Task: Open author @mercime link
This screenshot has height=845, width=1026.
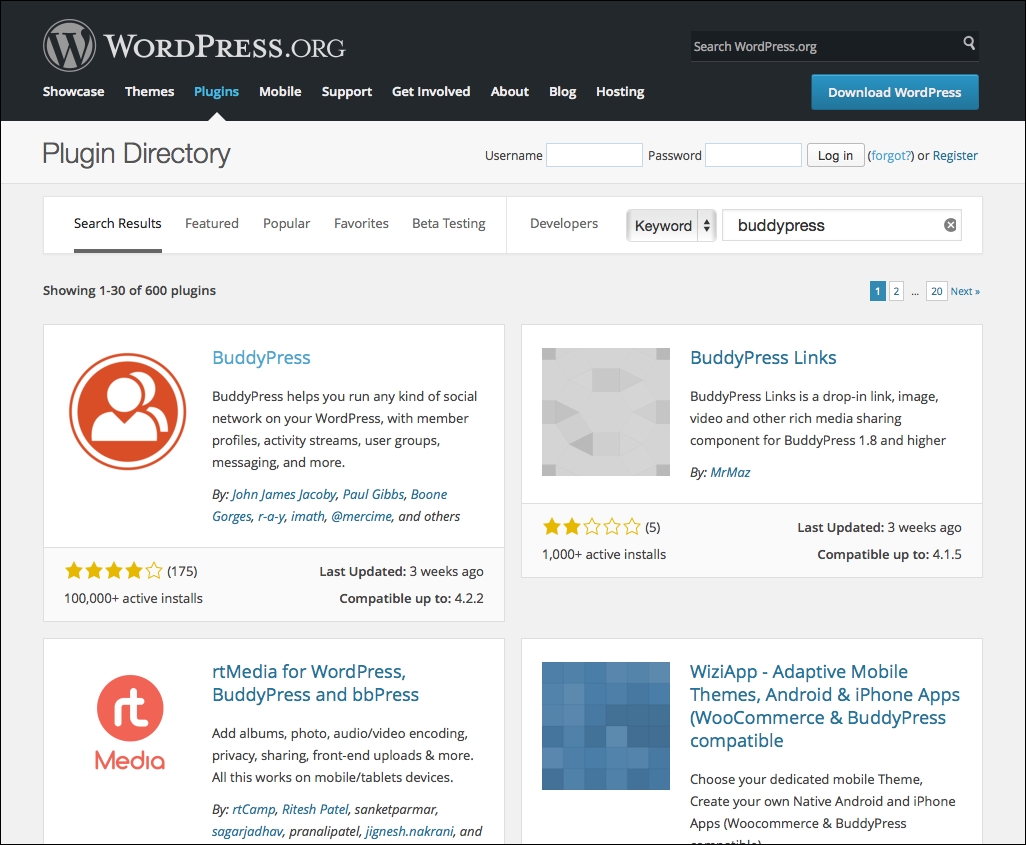Action: tap(361, 517)
